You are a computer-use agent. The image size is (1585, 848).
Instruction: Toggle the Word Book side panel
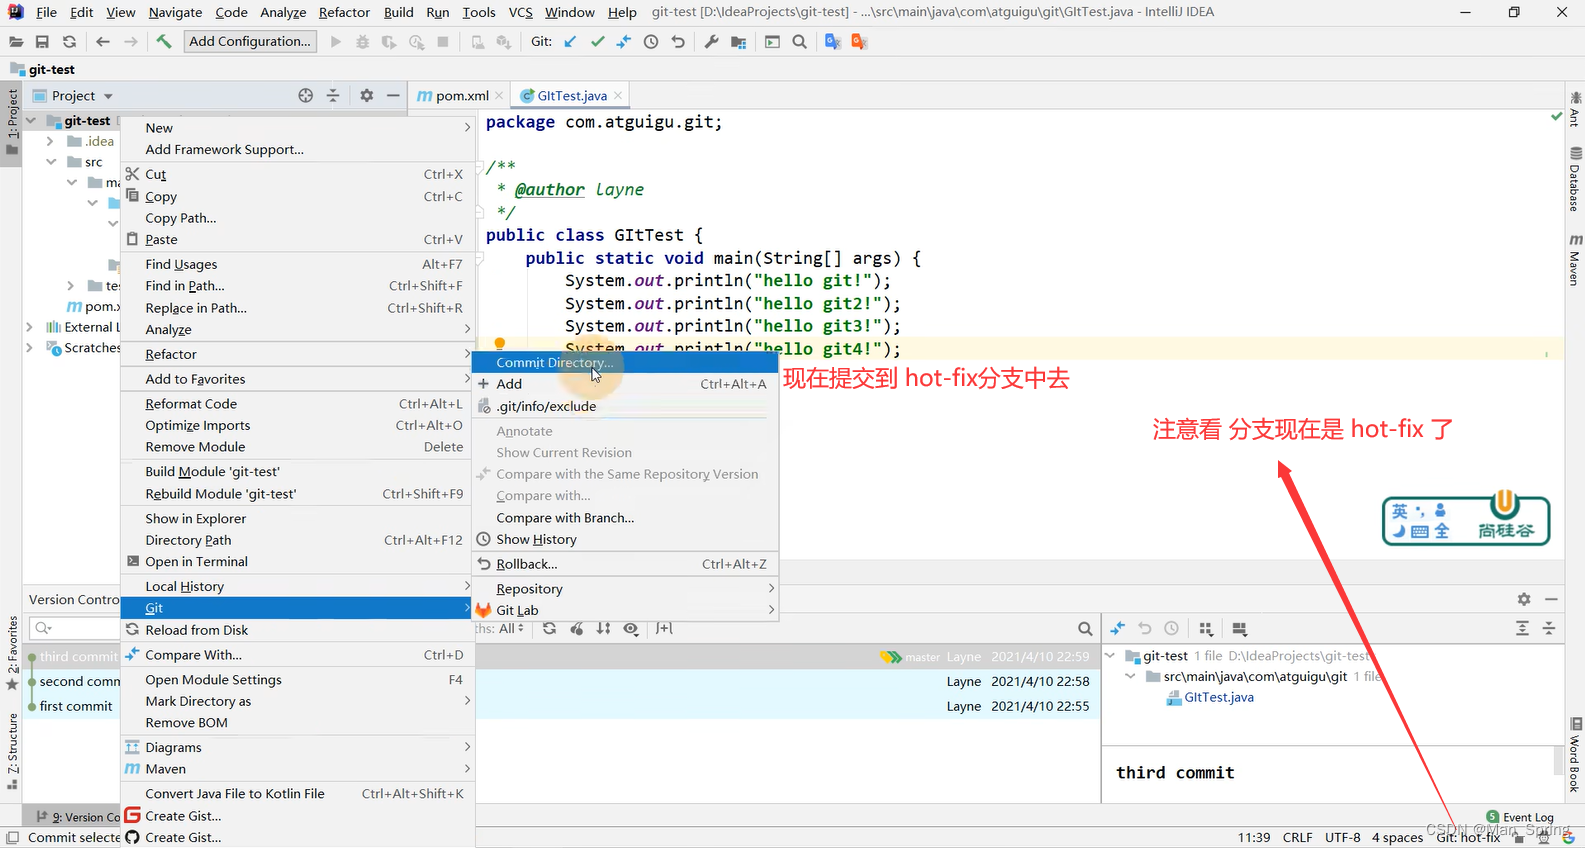point(1575,756)
